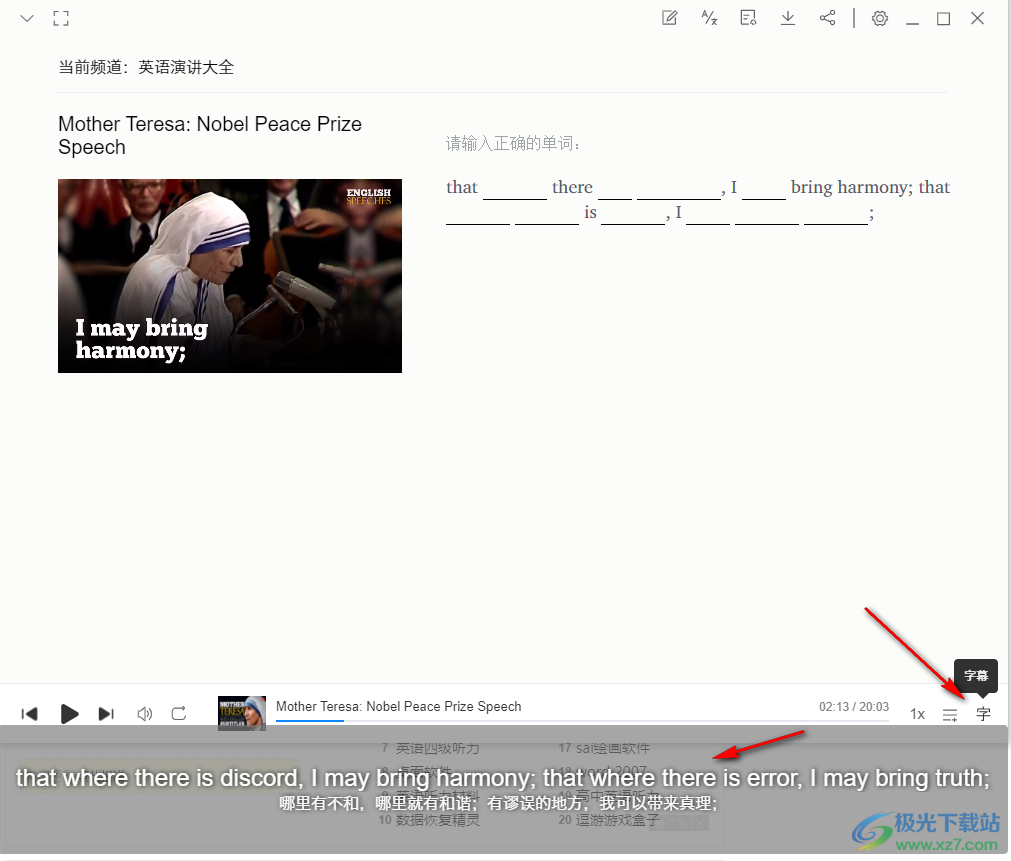Click the title 'Mother Teresa: Nobel Peace Prize Speech' in player bar
The width and height of the screenshot is (1011, 861).
(x=398, y=706)
